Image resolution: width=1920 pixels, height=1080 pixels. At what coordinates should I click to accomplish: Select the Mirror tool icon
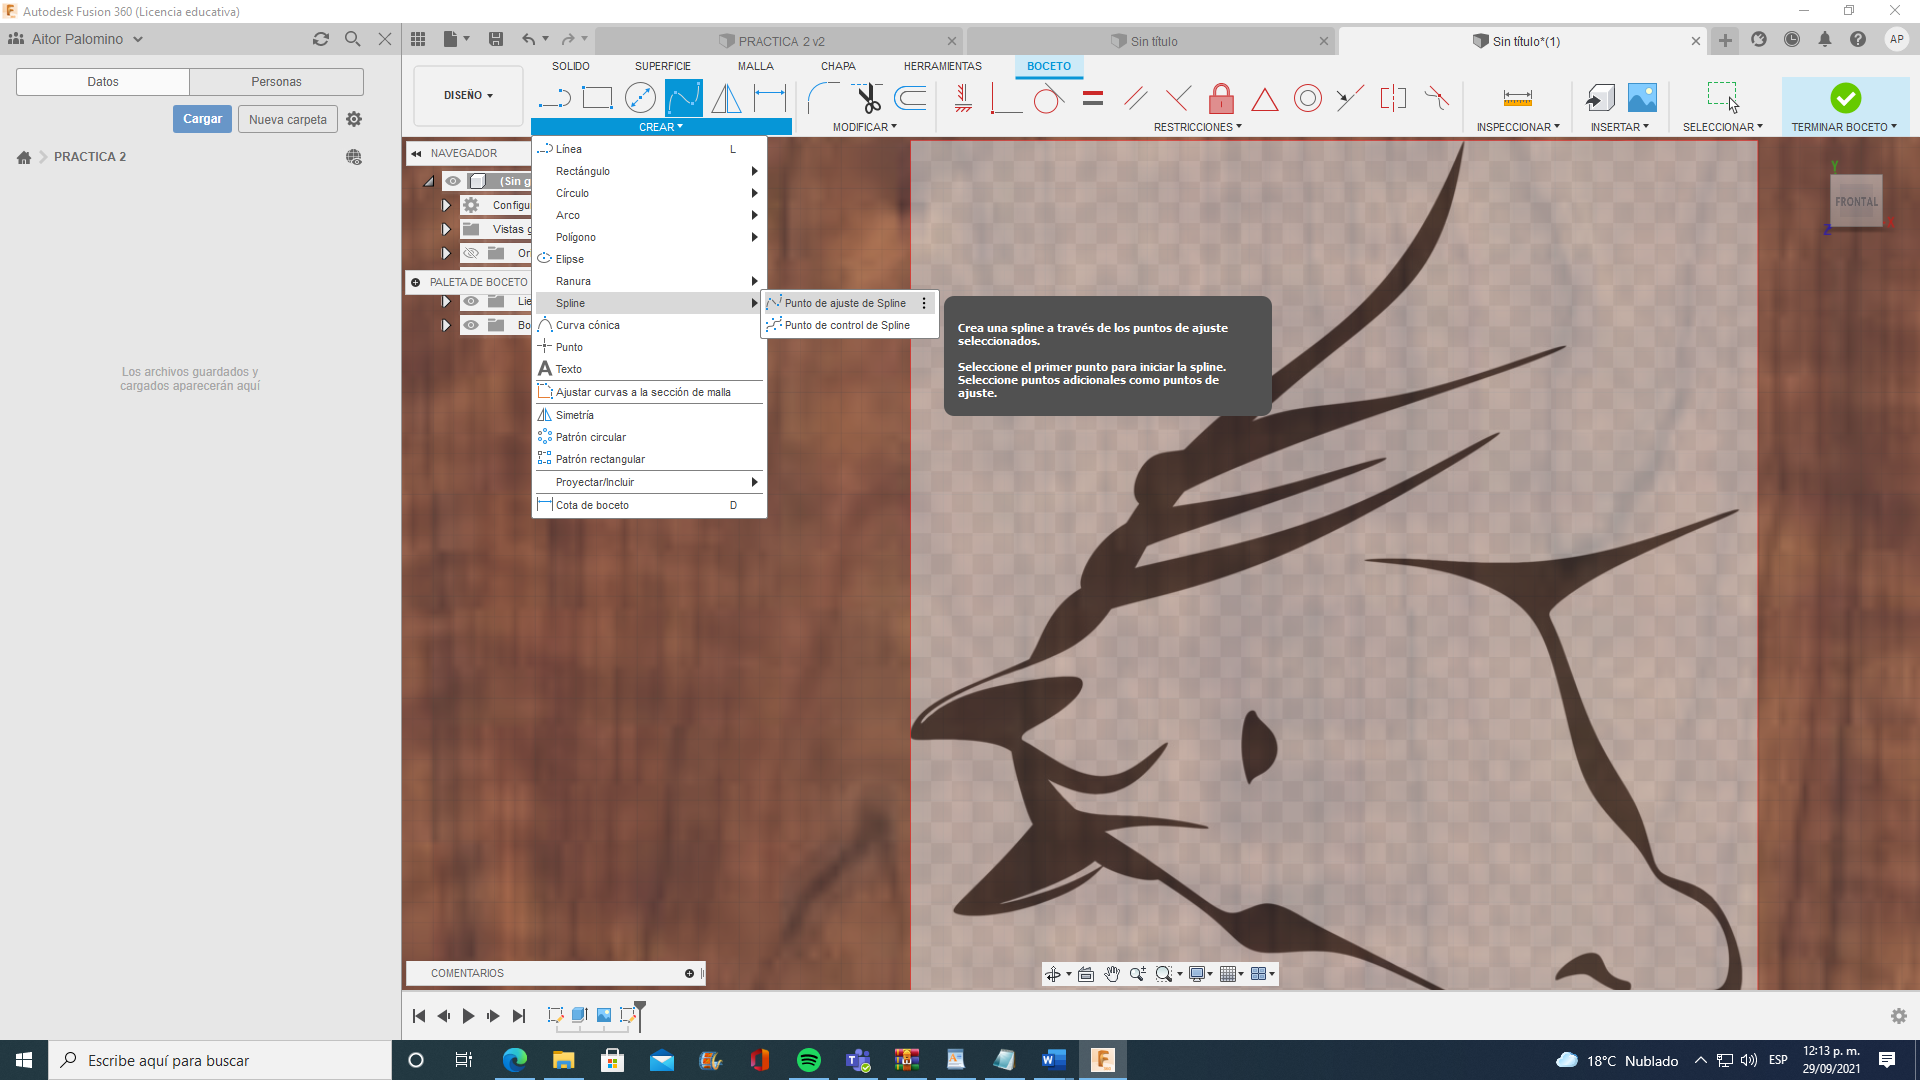click(x=727, y=98)
